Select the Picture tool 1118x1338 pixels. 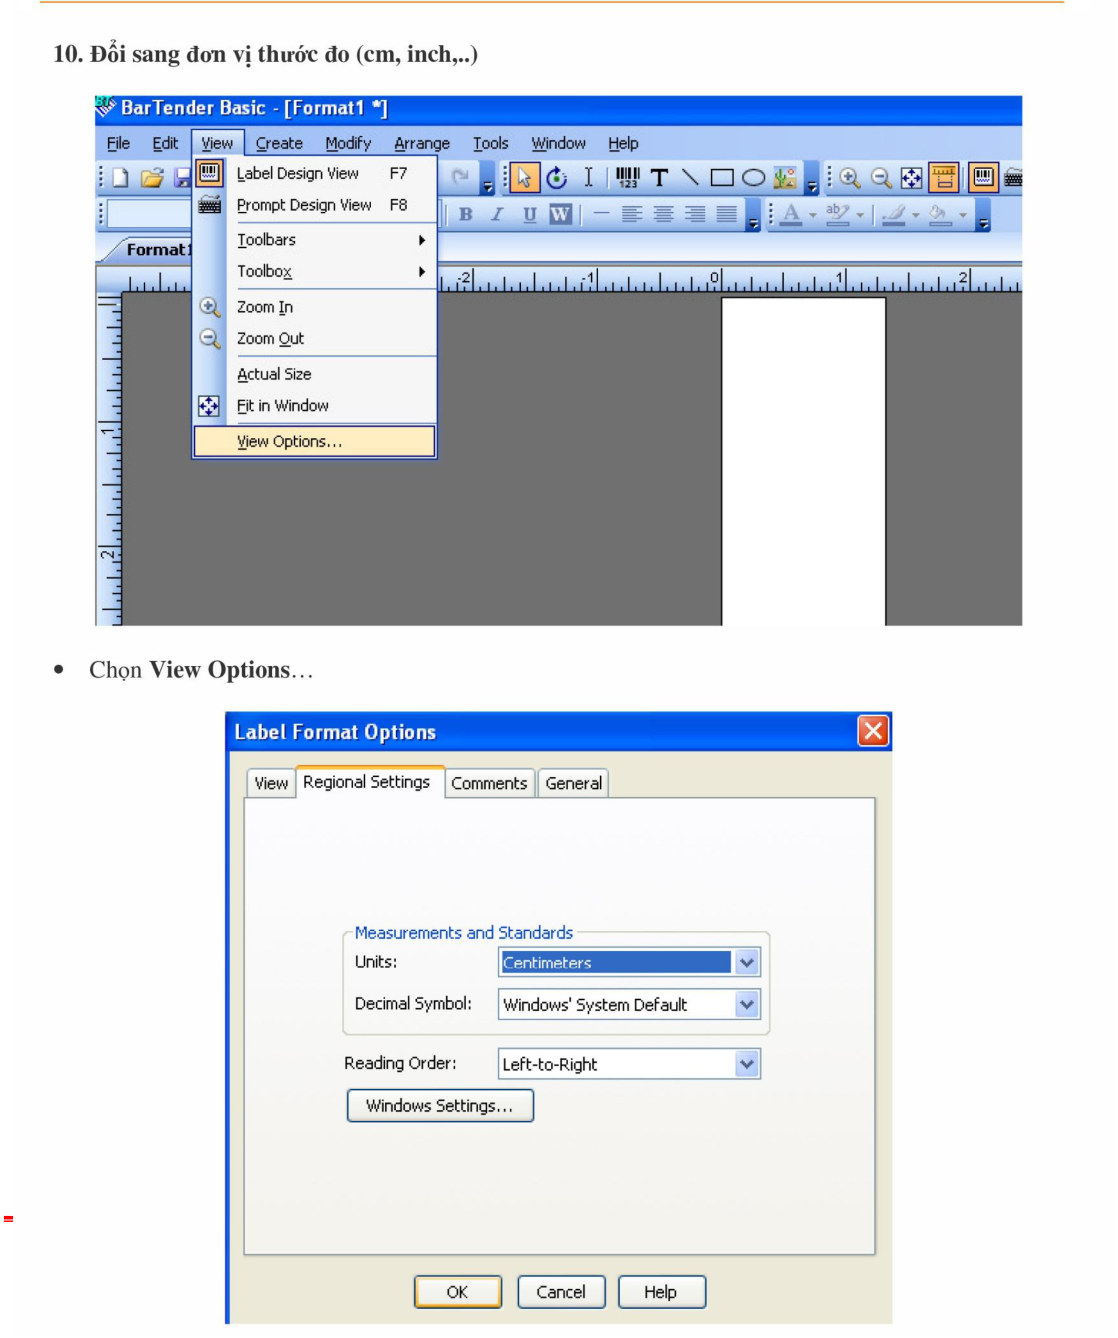[785, 178]
